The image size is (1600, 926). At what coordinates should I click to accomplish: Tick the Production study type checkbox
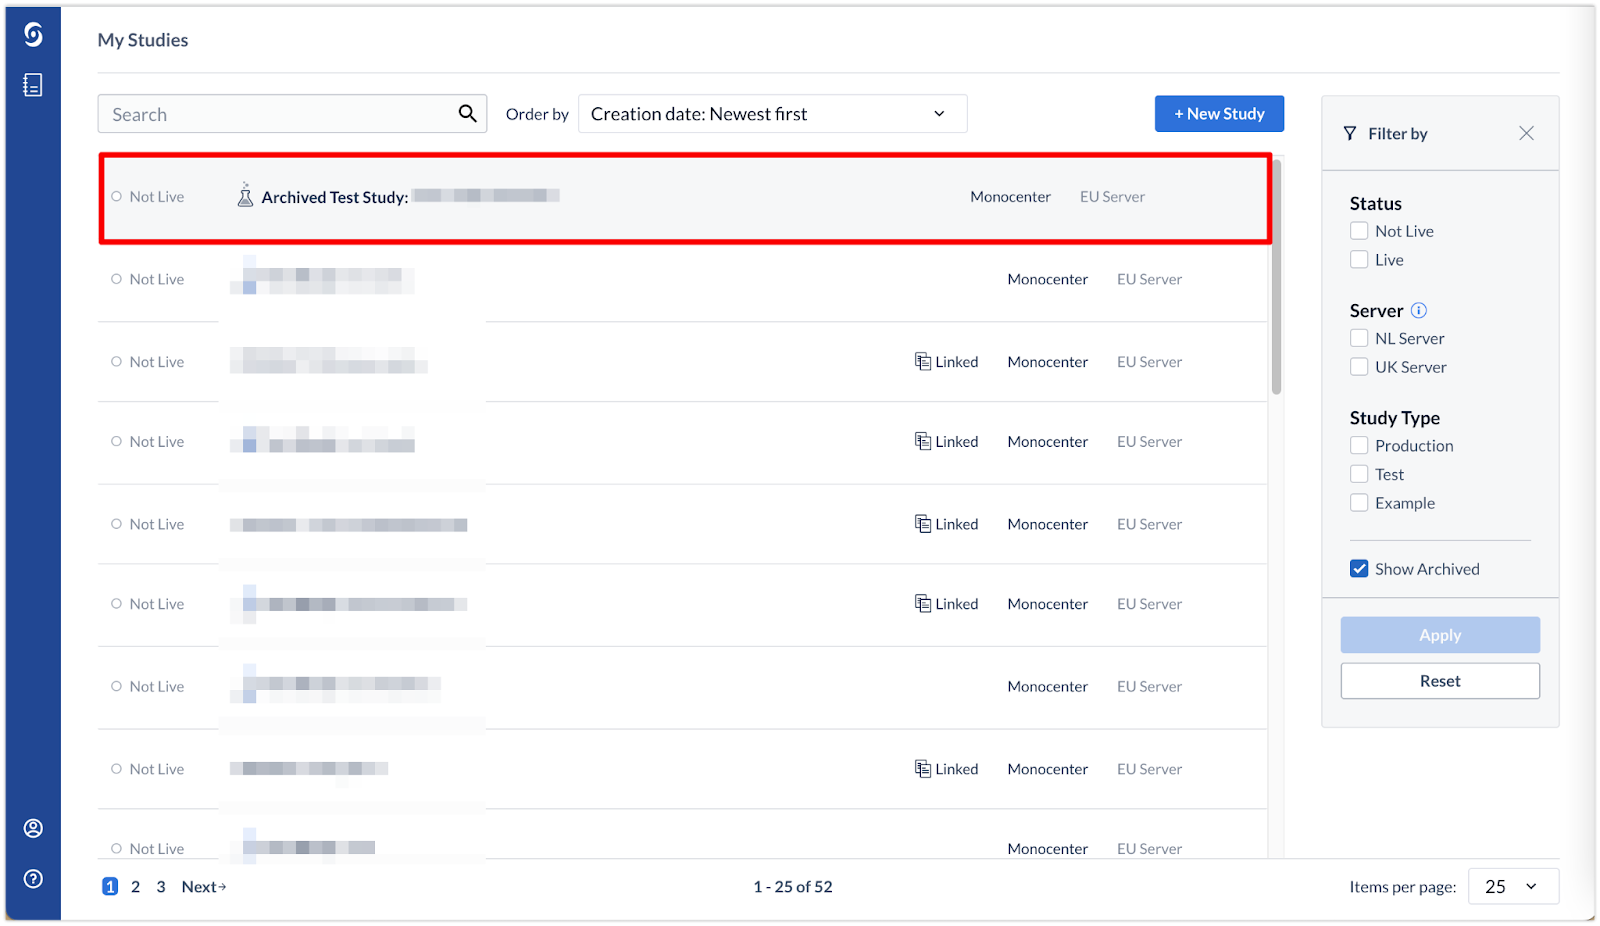(x=1359, y=446)
